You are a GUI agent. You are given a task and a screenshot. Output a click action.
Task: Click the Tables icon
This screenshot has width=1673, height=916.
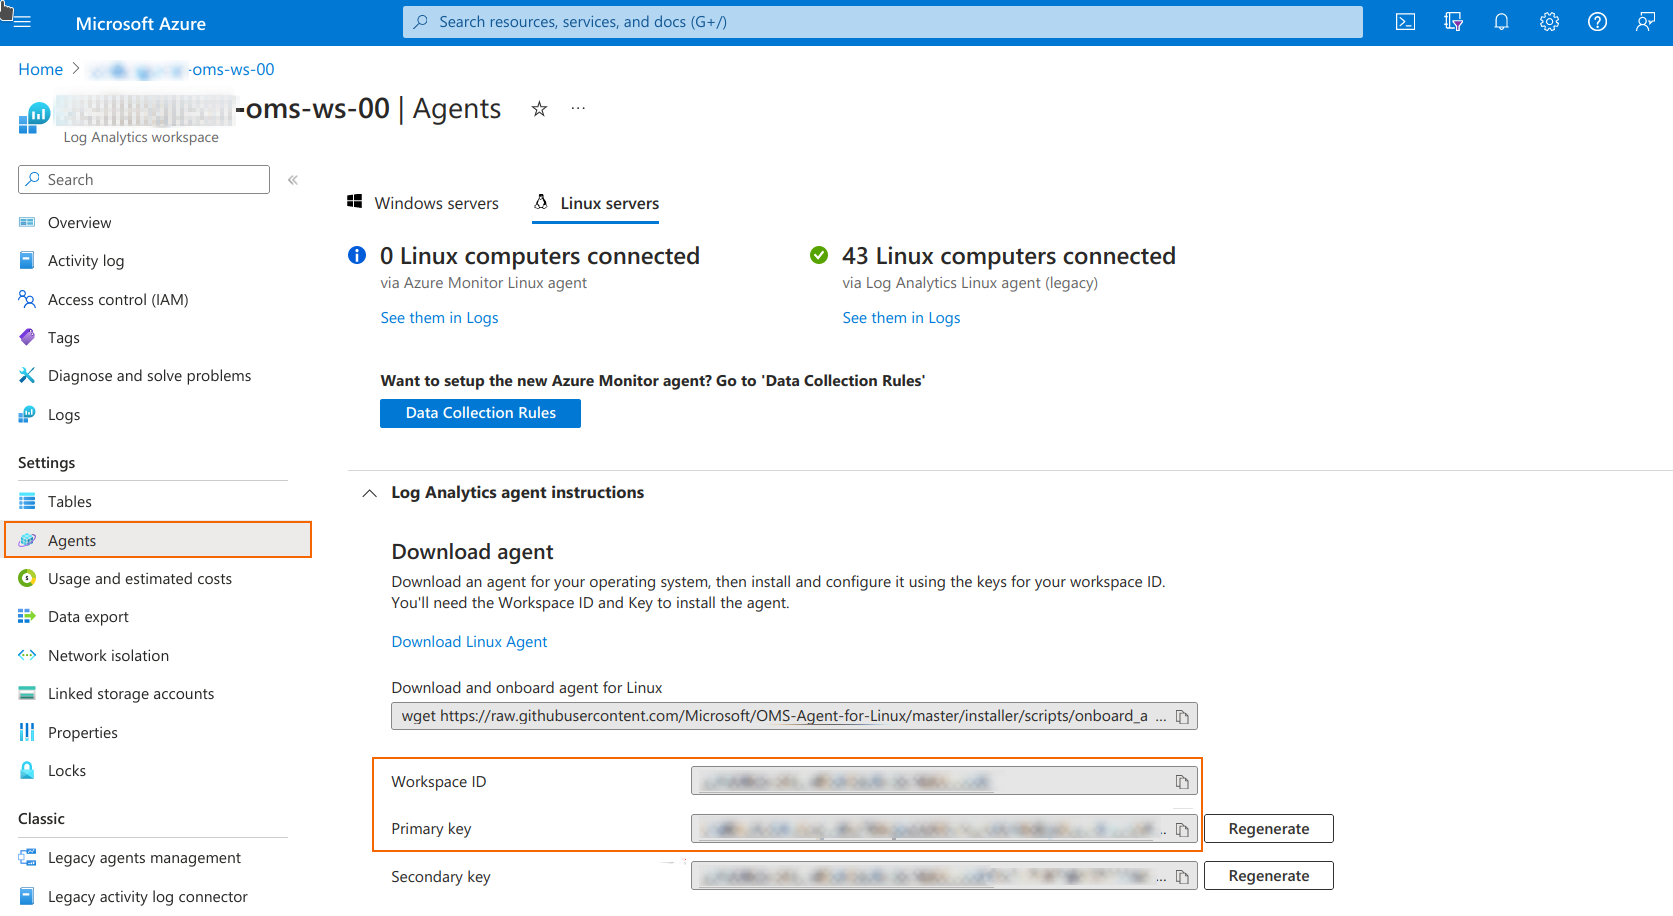tap(27, 502)
